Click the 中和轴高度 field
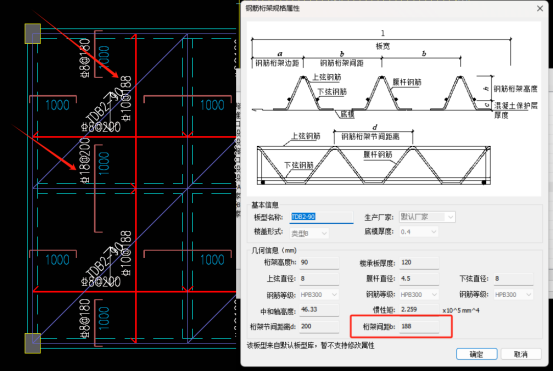 coord(319,310)
